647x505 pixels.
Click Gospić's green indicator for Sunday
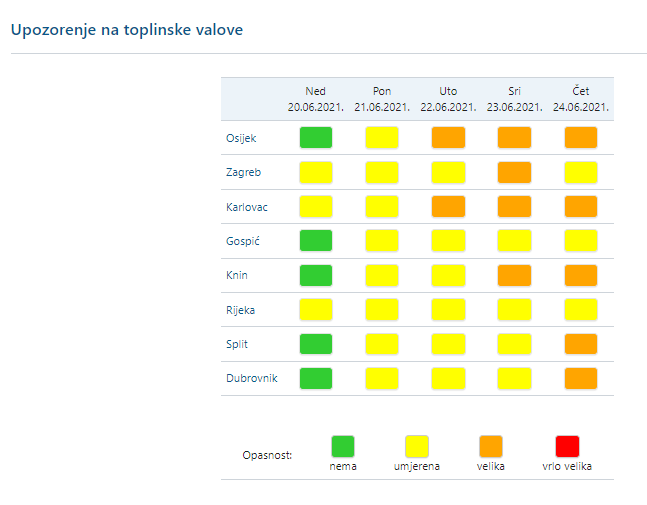[x=316, y=240]
